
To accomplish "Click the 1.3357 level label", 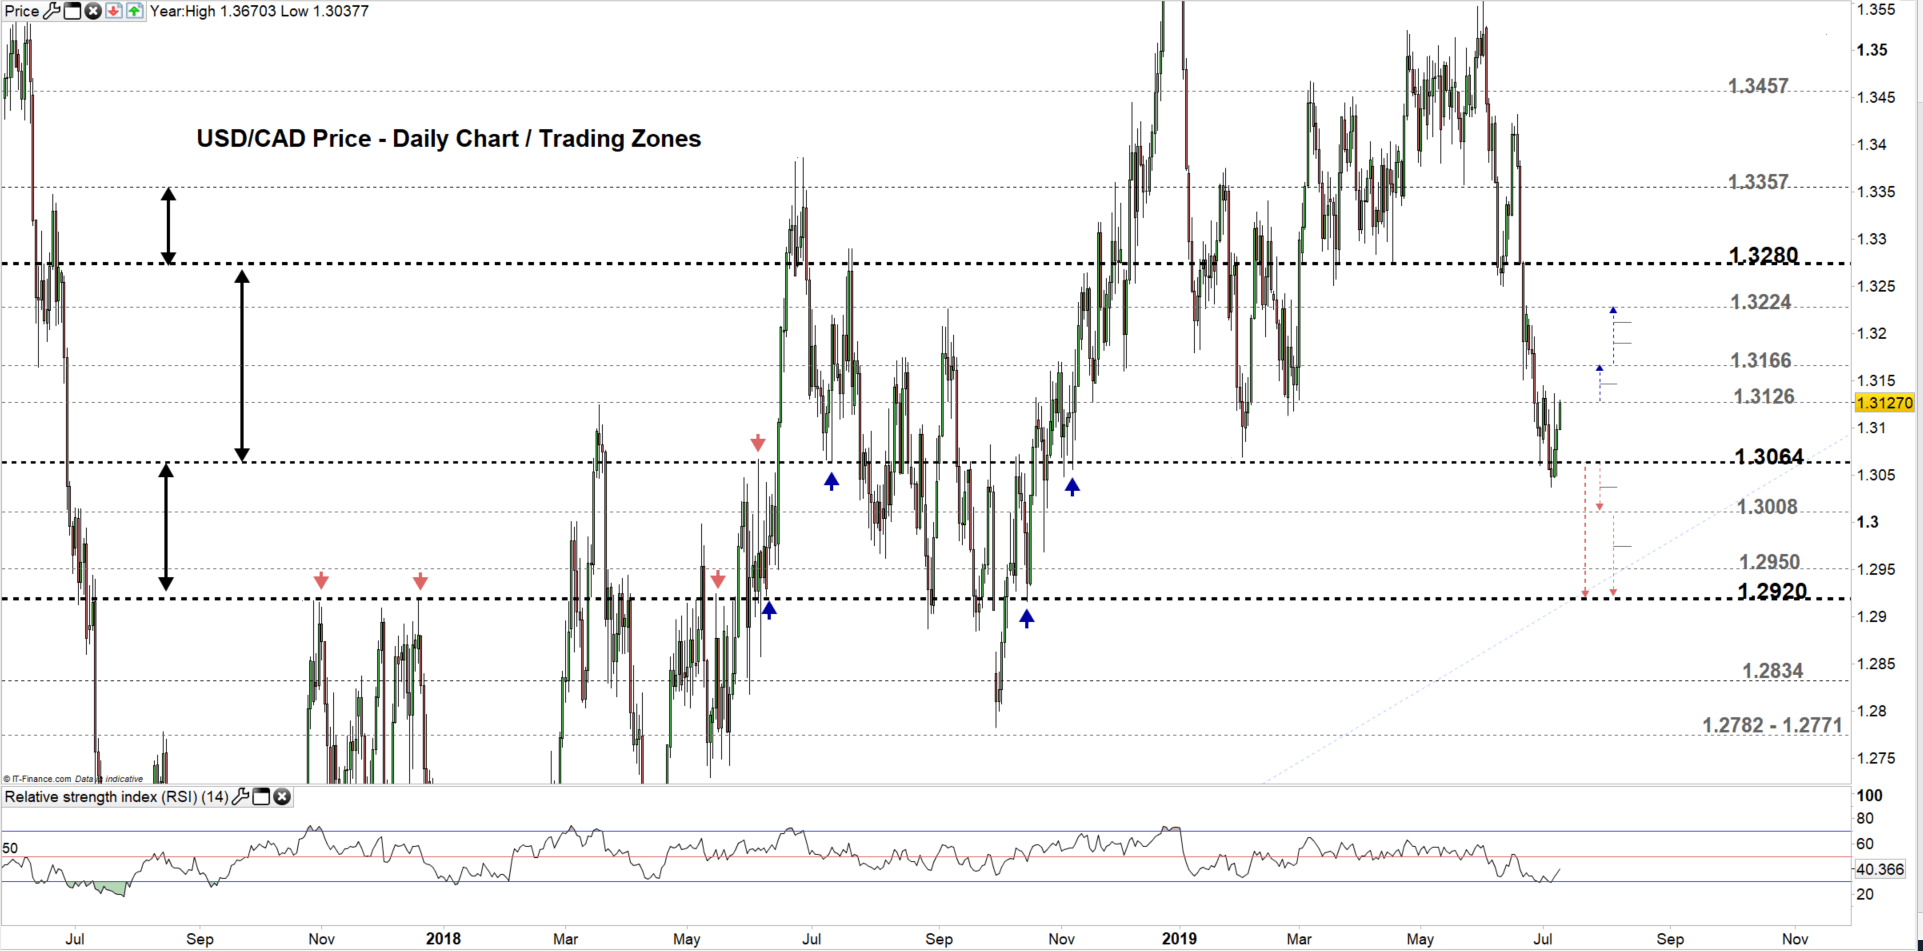I will [x=1758, y=182].
